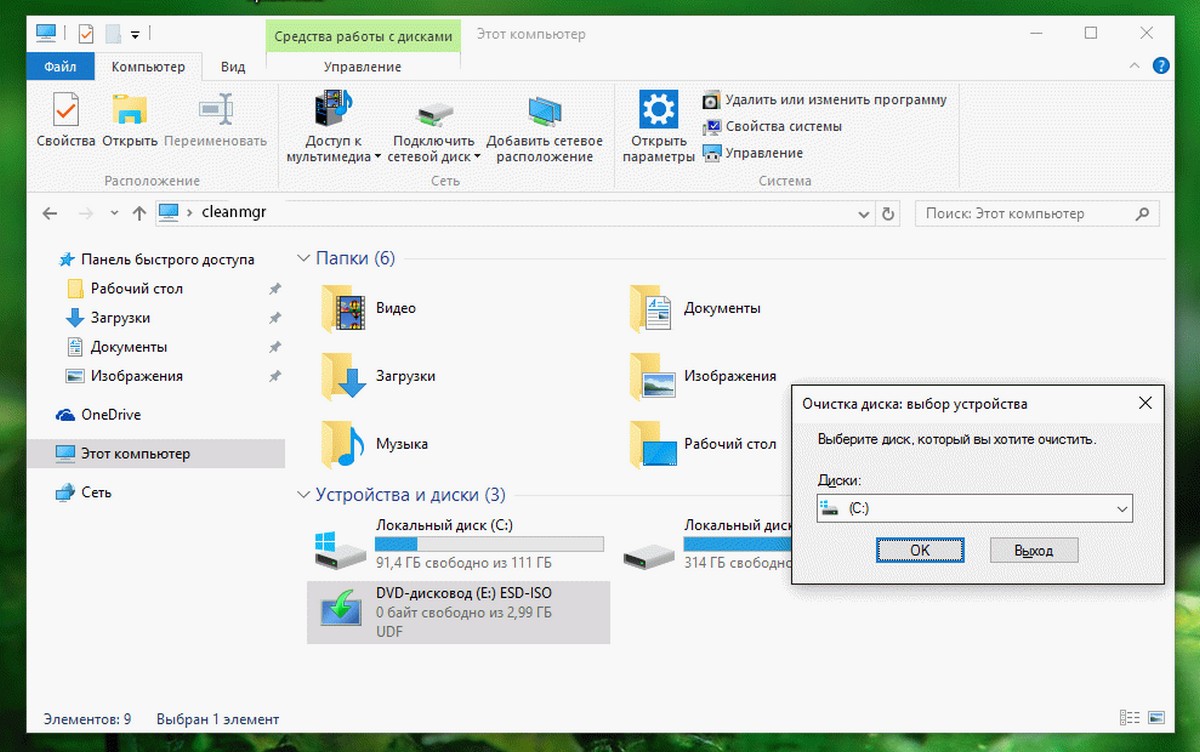The width and height of the screenshot is (1200, 752).
Task: Select the Видео folder icon
Action: (x=344, y=308)
